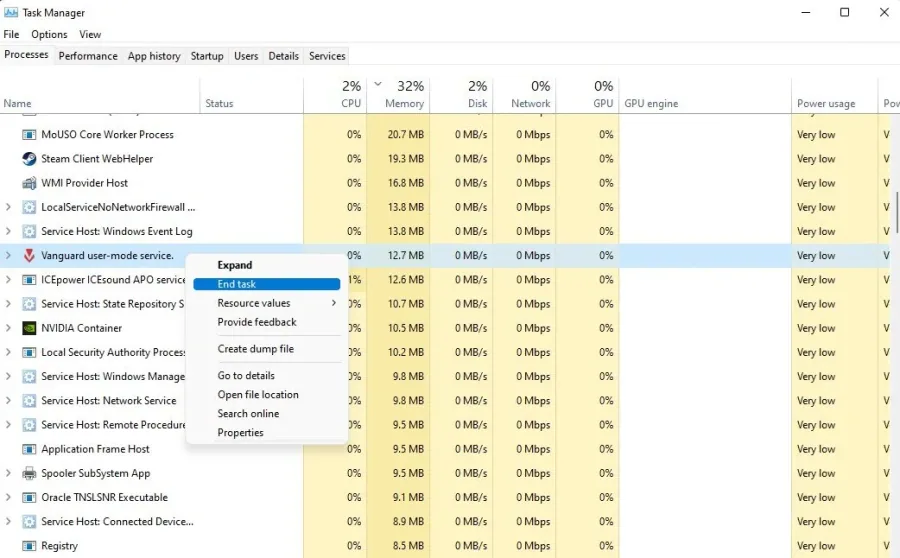Click the Windows Event Log service gear icon
The height and width of the screenshot is (558, 900).
(29, 231)
